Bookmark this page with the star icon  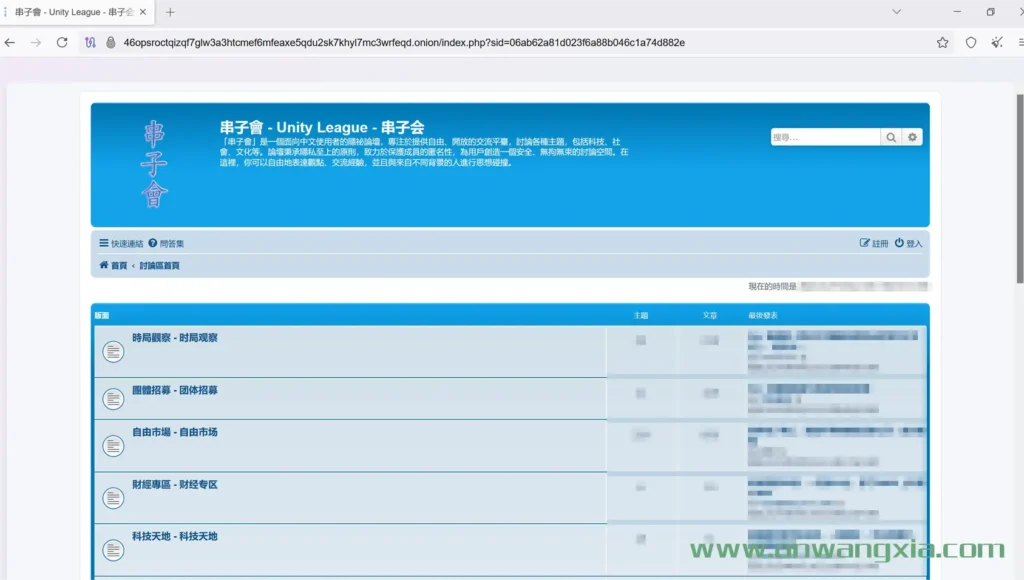pos(942,42)
